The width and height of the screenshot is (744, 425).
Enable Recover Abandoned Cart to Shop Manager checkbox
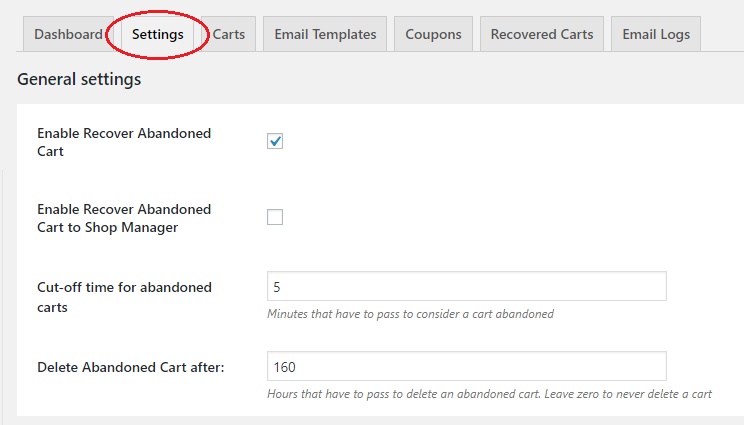275,217
